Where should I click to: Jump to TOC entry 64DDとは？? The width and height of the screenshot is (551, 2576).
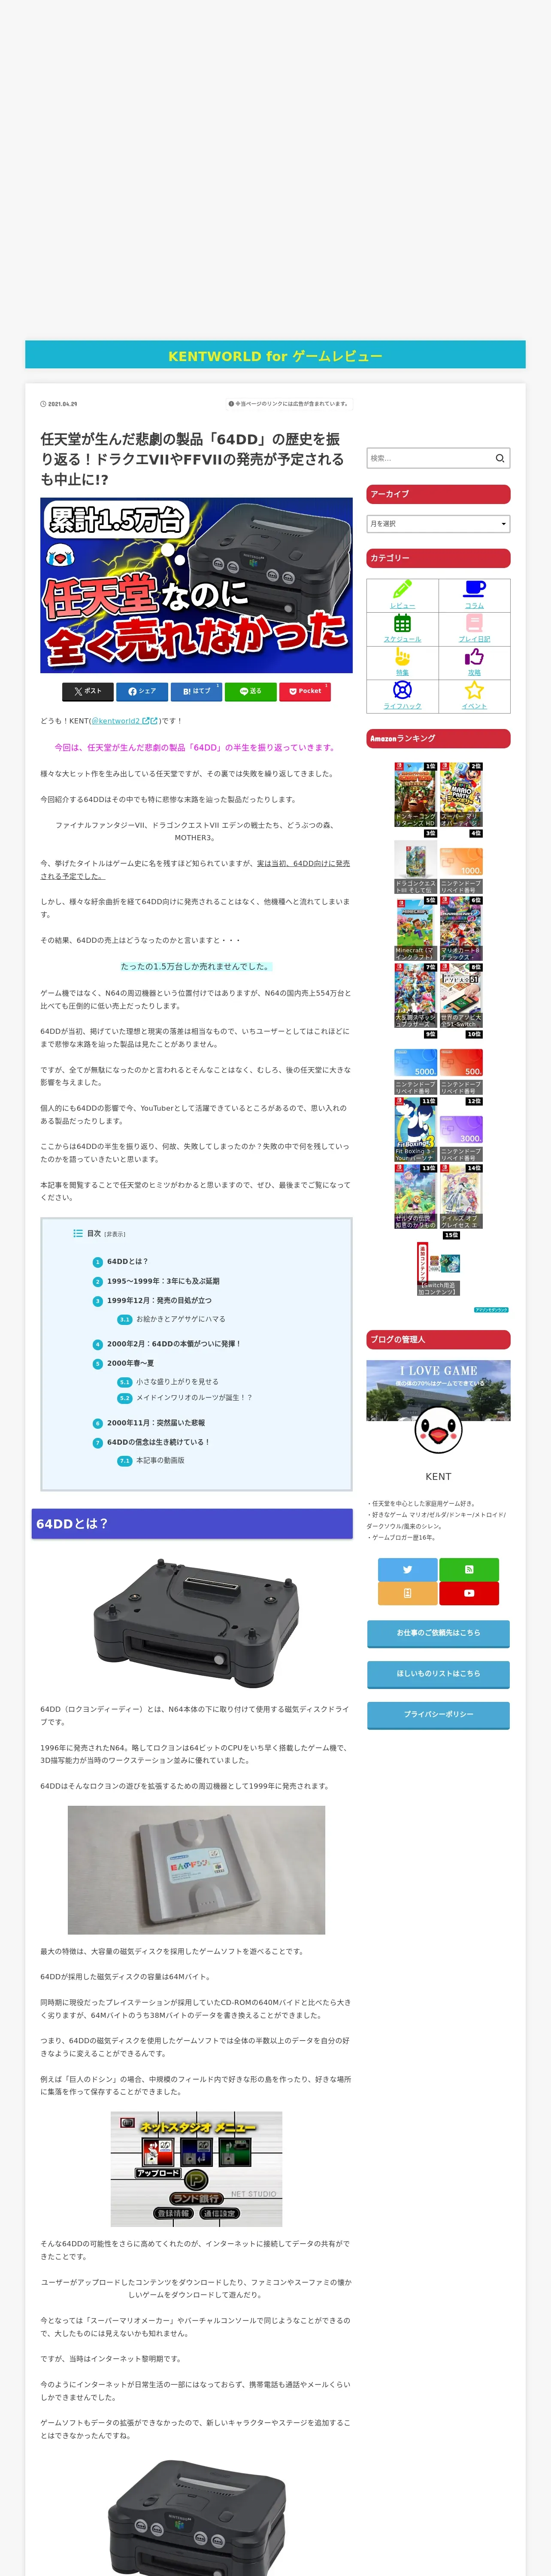[x=127, y=1261]
